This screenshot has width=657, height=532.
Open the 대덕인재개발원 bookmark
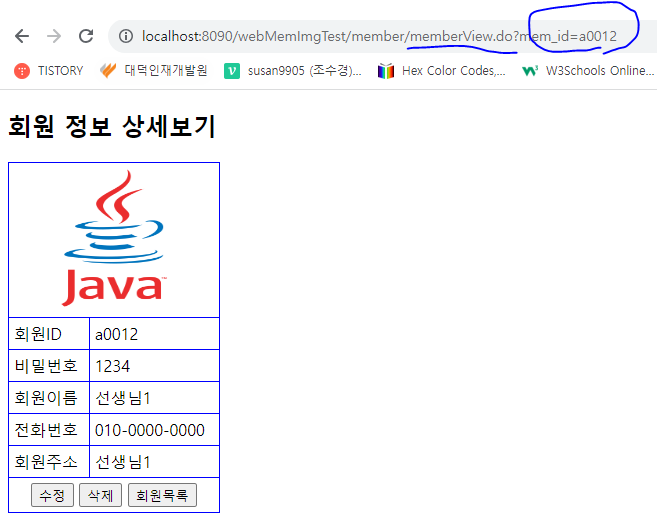[x=154, y=70]
